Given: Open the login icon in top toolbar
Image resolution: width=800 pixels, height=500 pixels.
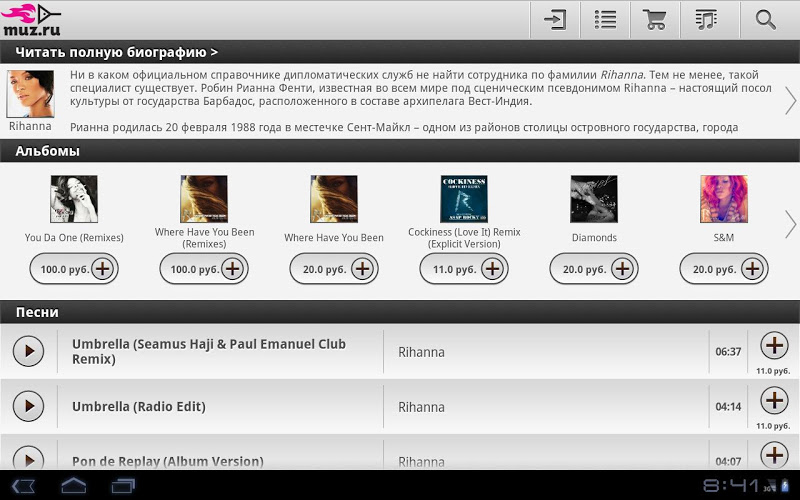Looking at the screenshot, I should [x=555, y=20].
